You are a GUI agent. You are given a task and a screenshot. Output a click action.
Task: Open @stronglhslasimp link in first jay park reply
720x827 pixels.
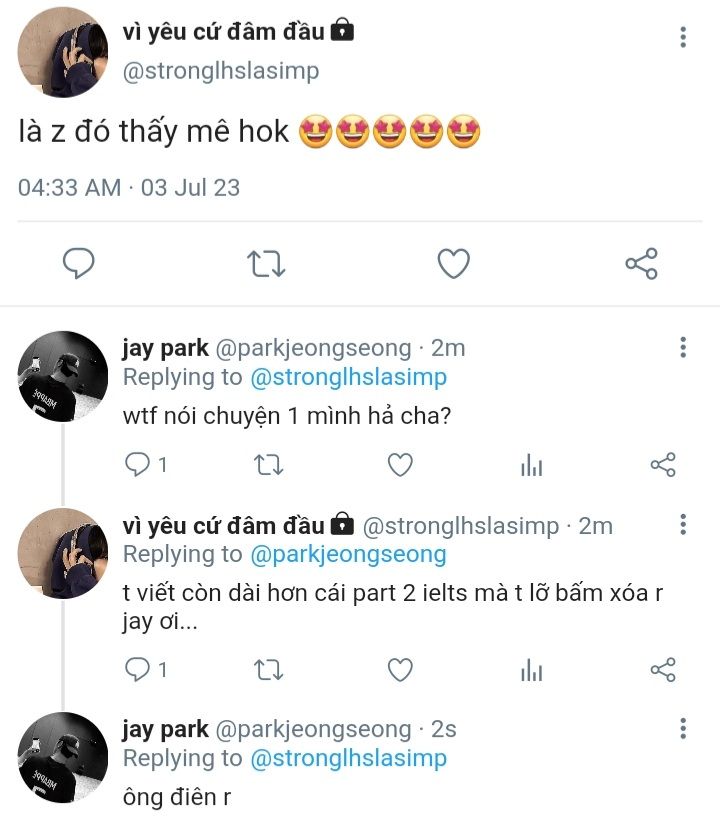click(347, 377)
